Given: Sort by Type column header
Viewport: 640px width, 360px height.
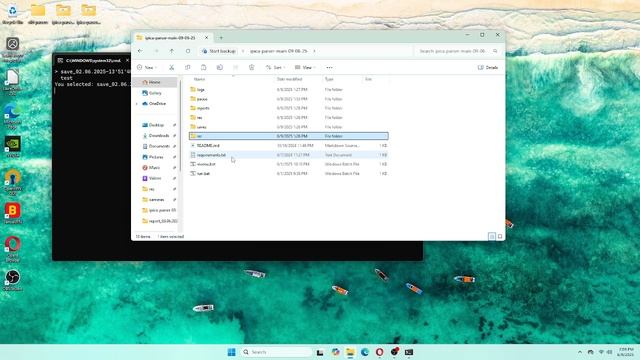Looking at the screenshot, I should tap(329, 79).
